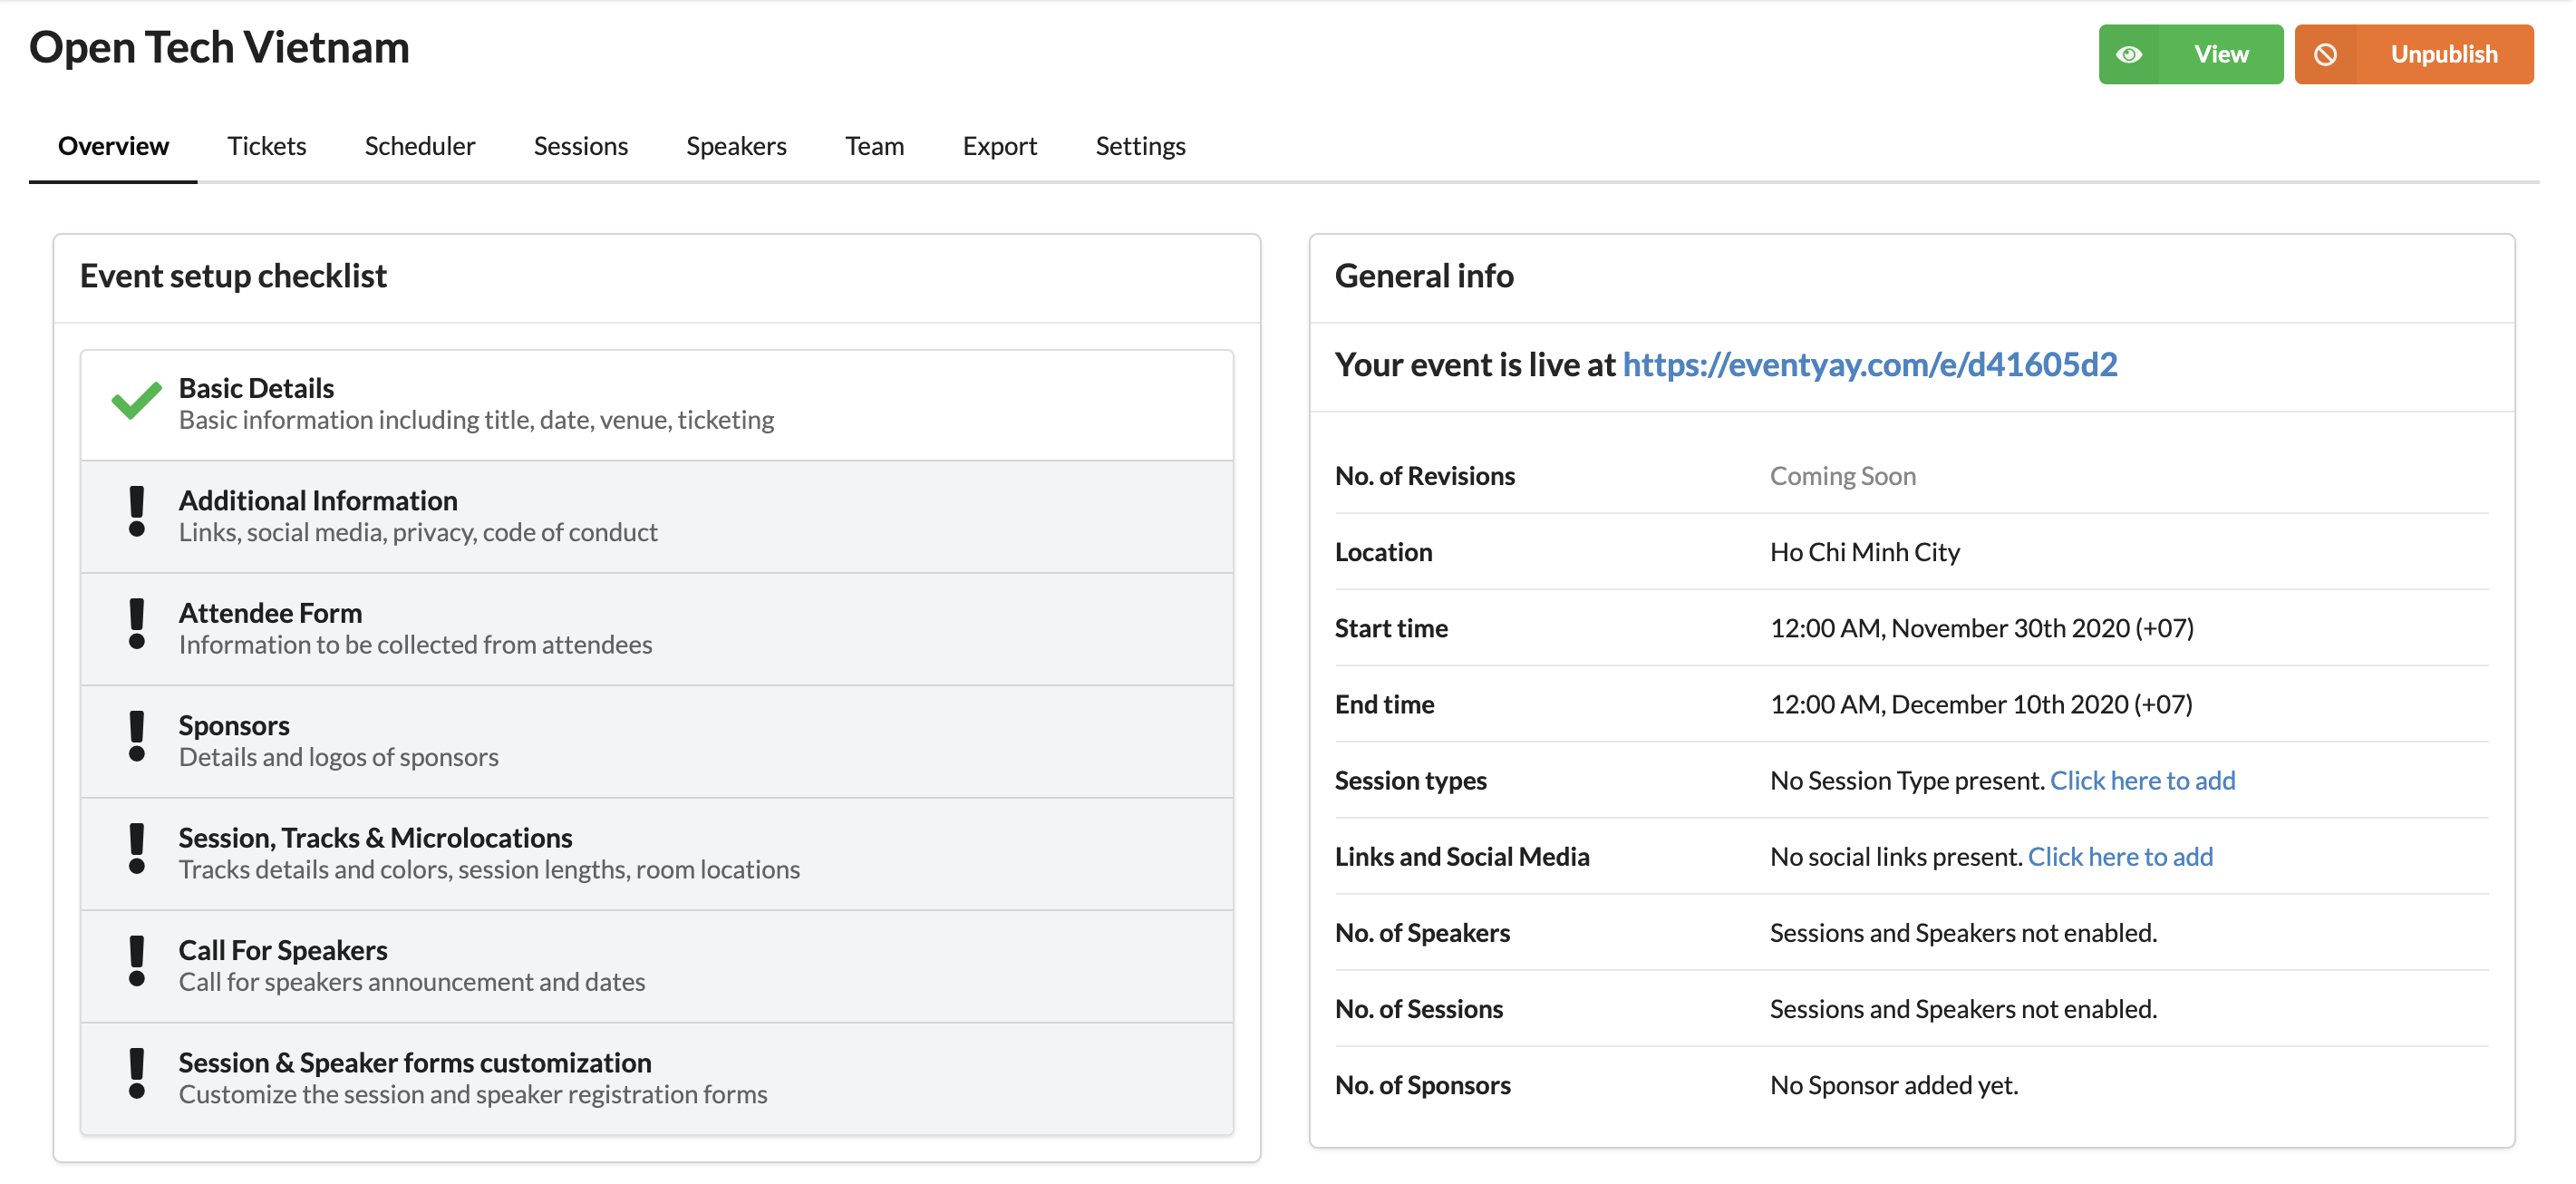
Task: Click the Ho Chi Minh City location value
Action: coord(1865,552)
